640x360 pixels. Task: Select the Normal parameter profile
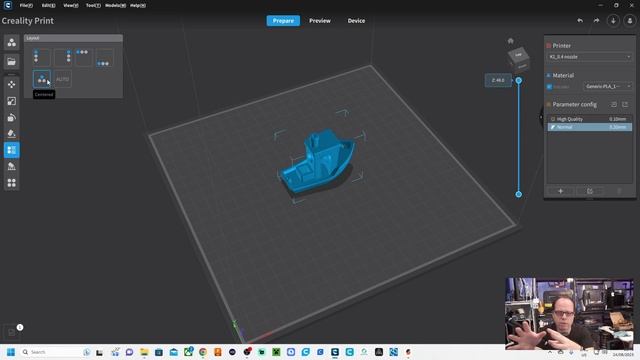pyautogui.click(x=590, y=127)
